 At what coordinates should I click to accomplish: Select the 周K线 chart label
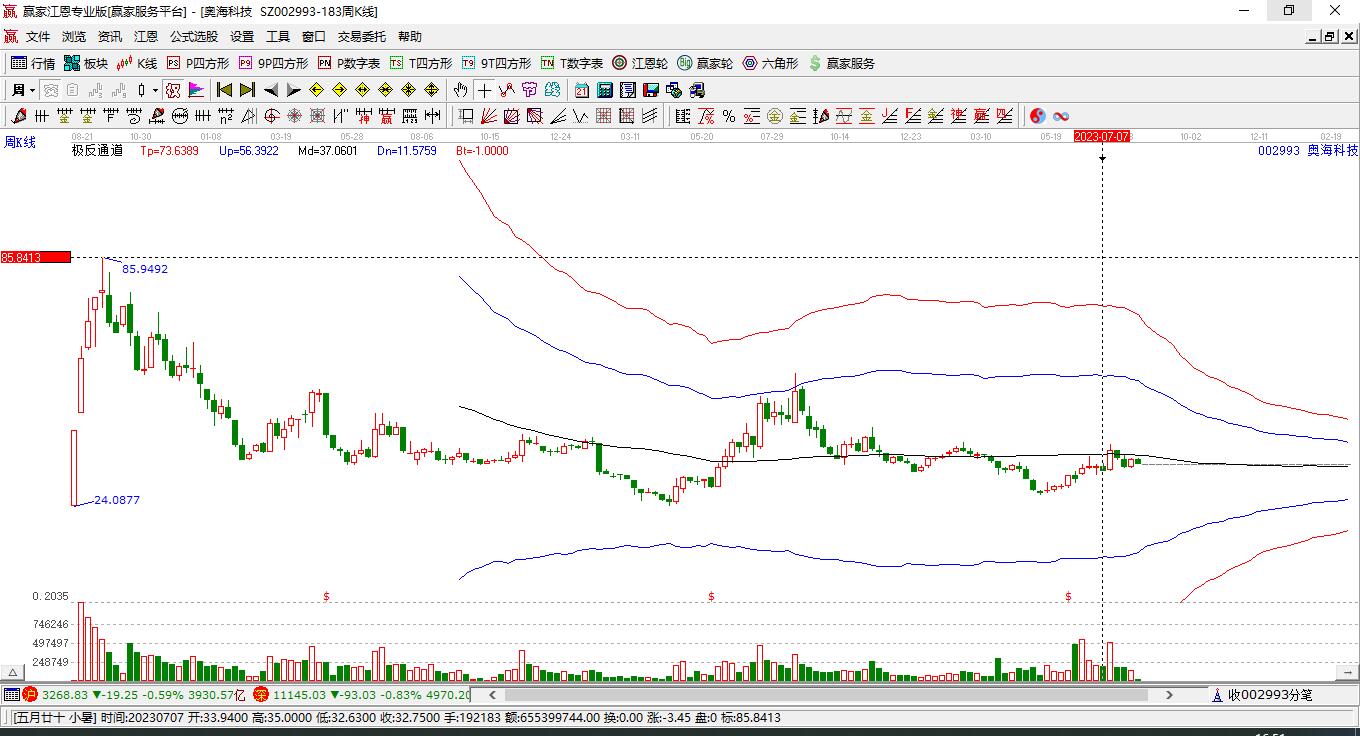coord(18,143)
